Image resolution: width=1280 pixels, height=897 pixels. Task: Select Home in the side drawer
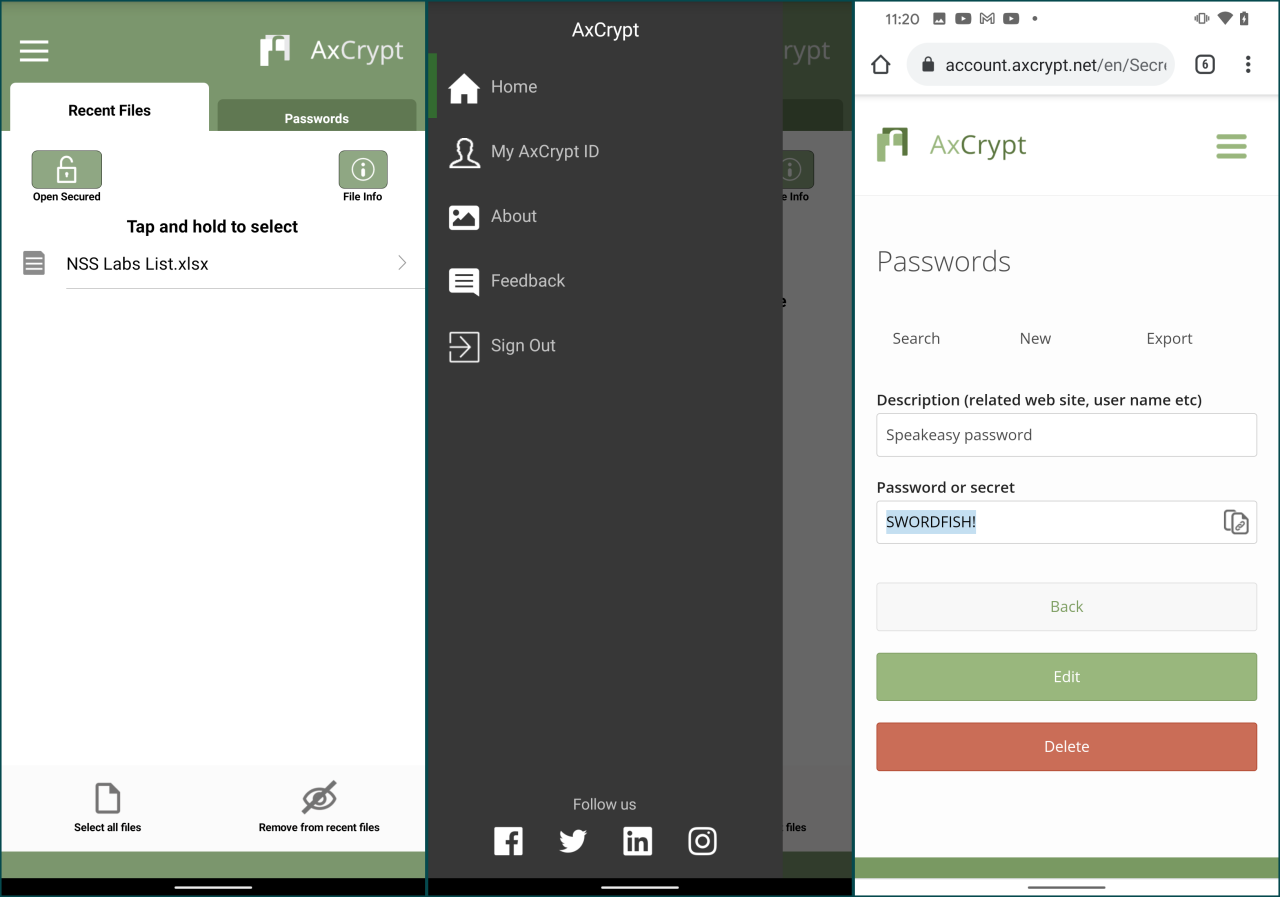604,87
